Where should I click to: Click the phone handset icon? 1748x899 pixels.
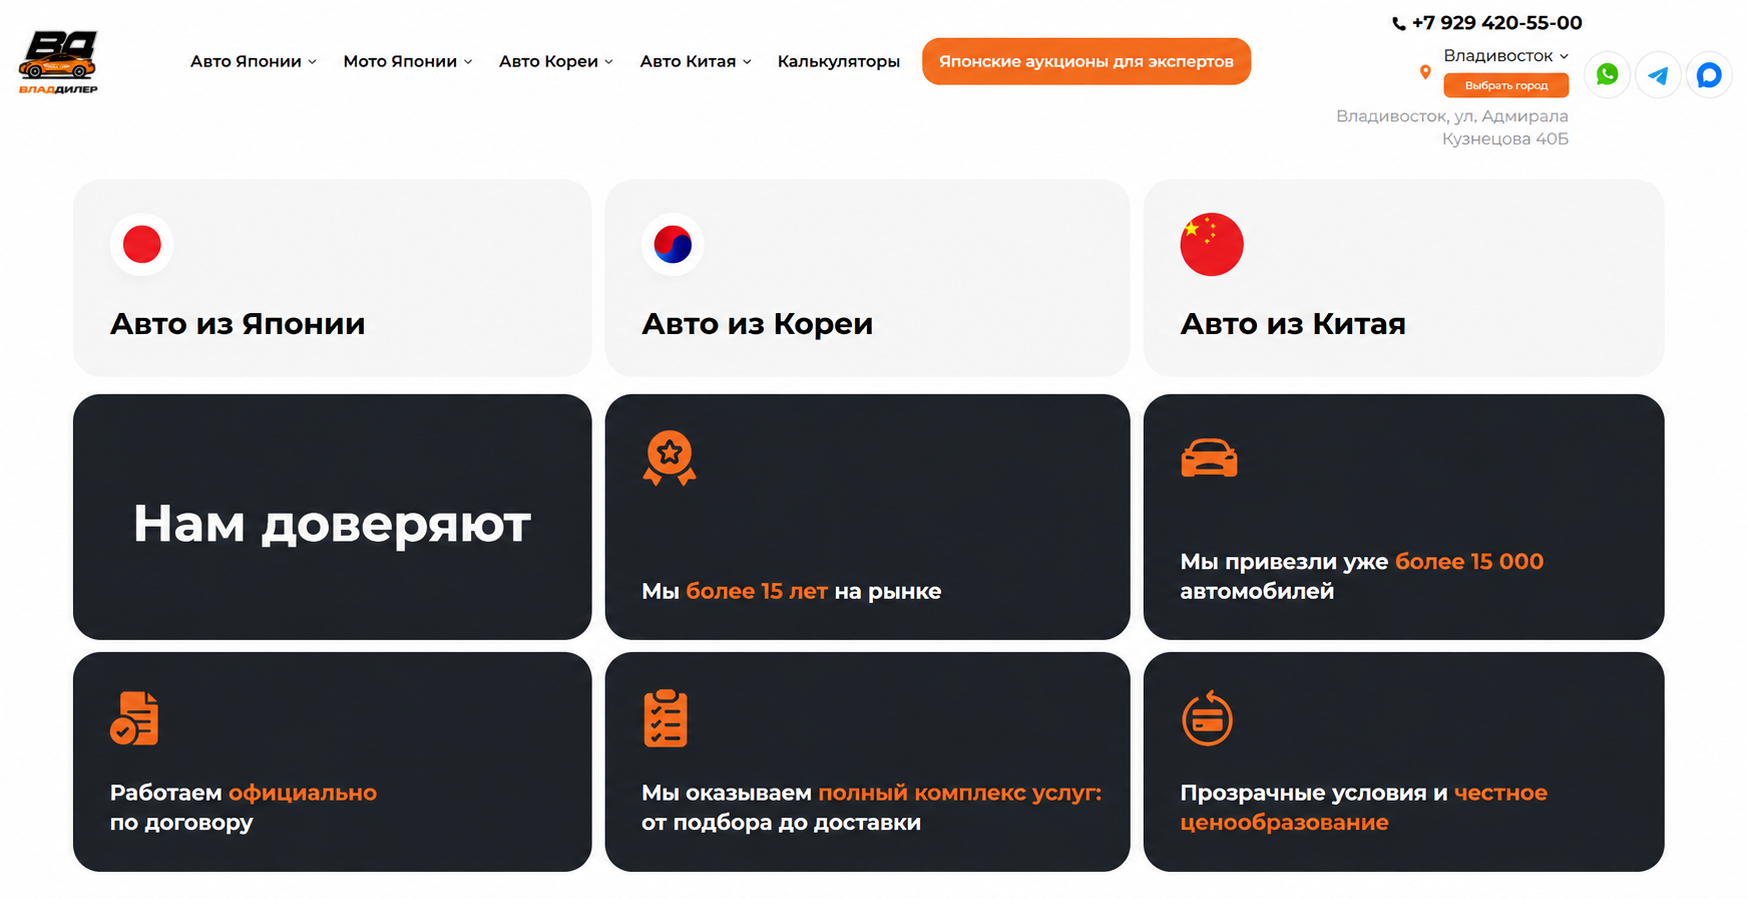tap(1399, 23)
